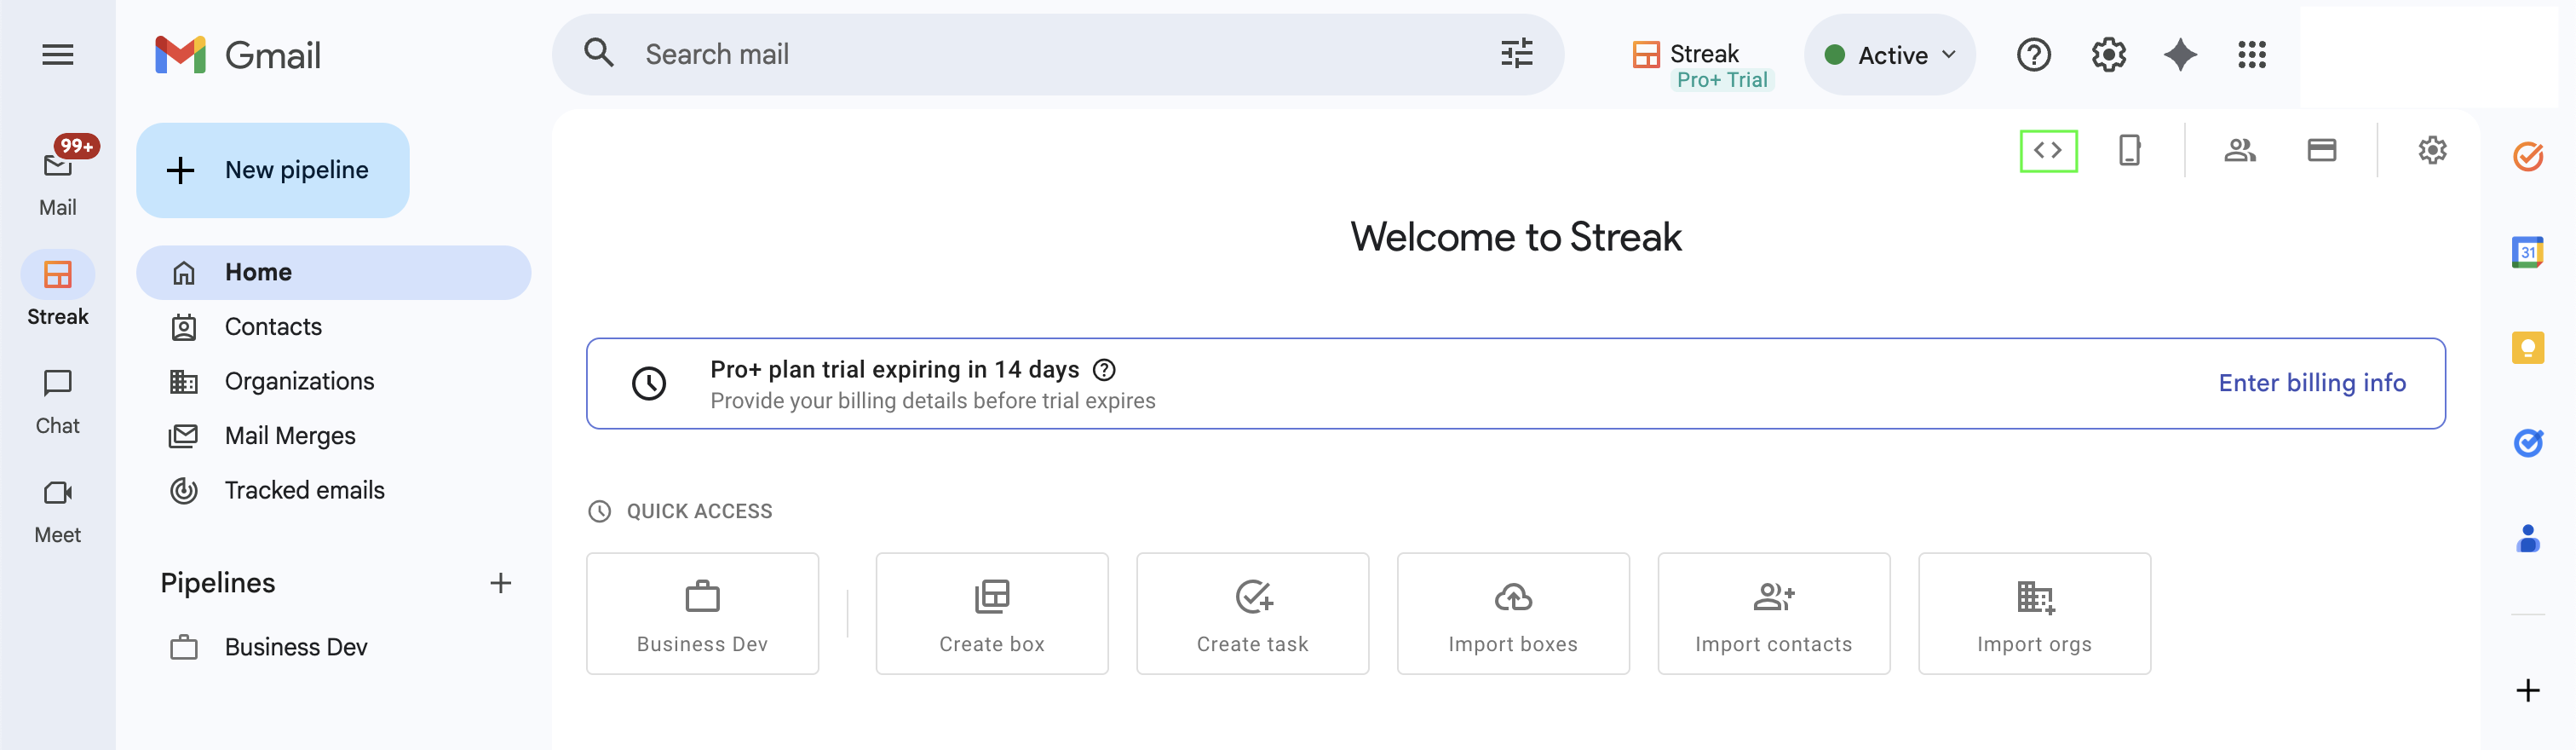2576x750 pixels.
Task: Click the Import contacts card
Action: 1773,614
